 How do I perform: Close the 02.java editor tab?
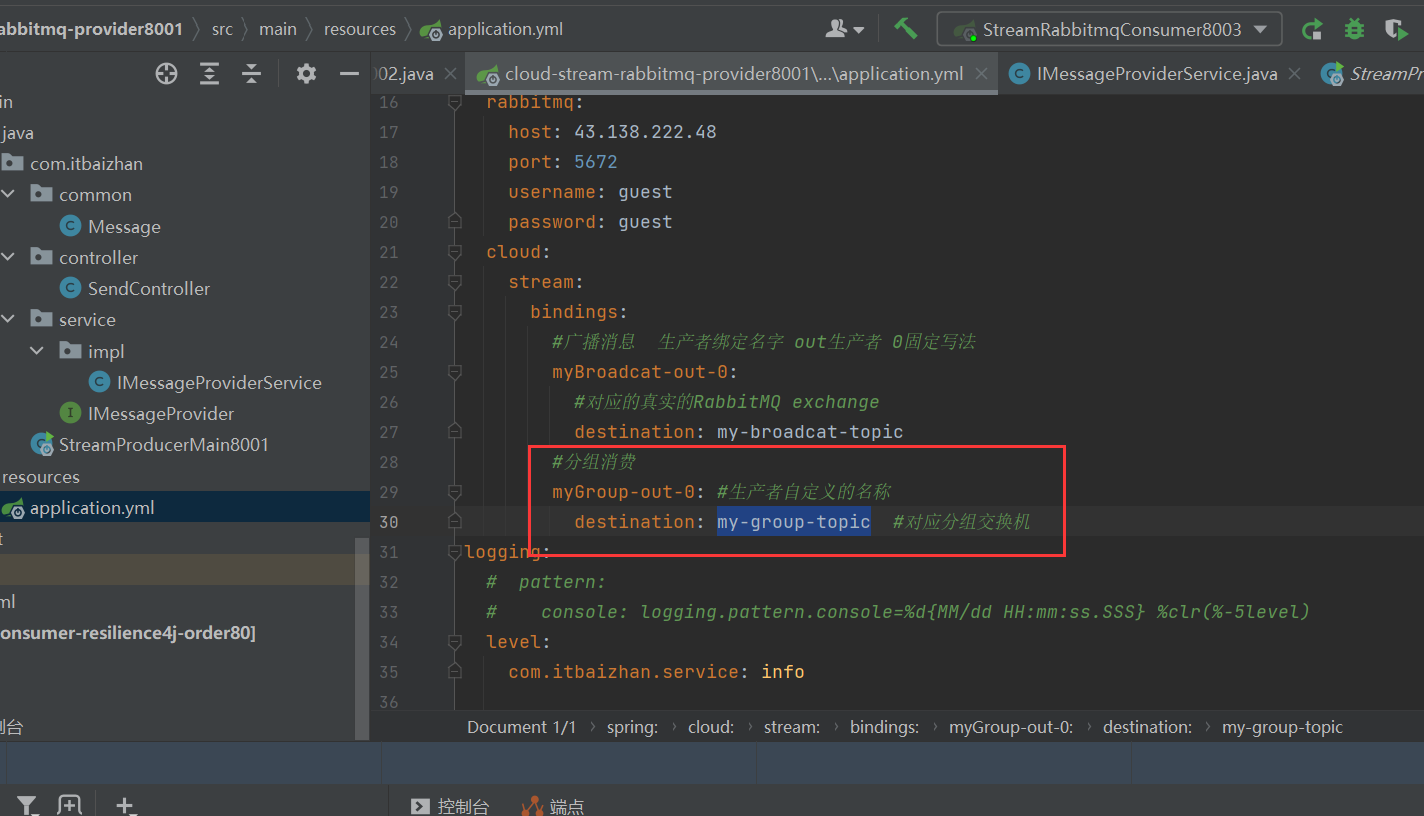(449, 73)
